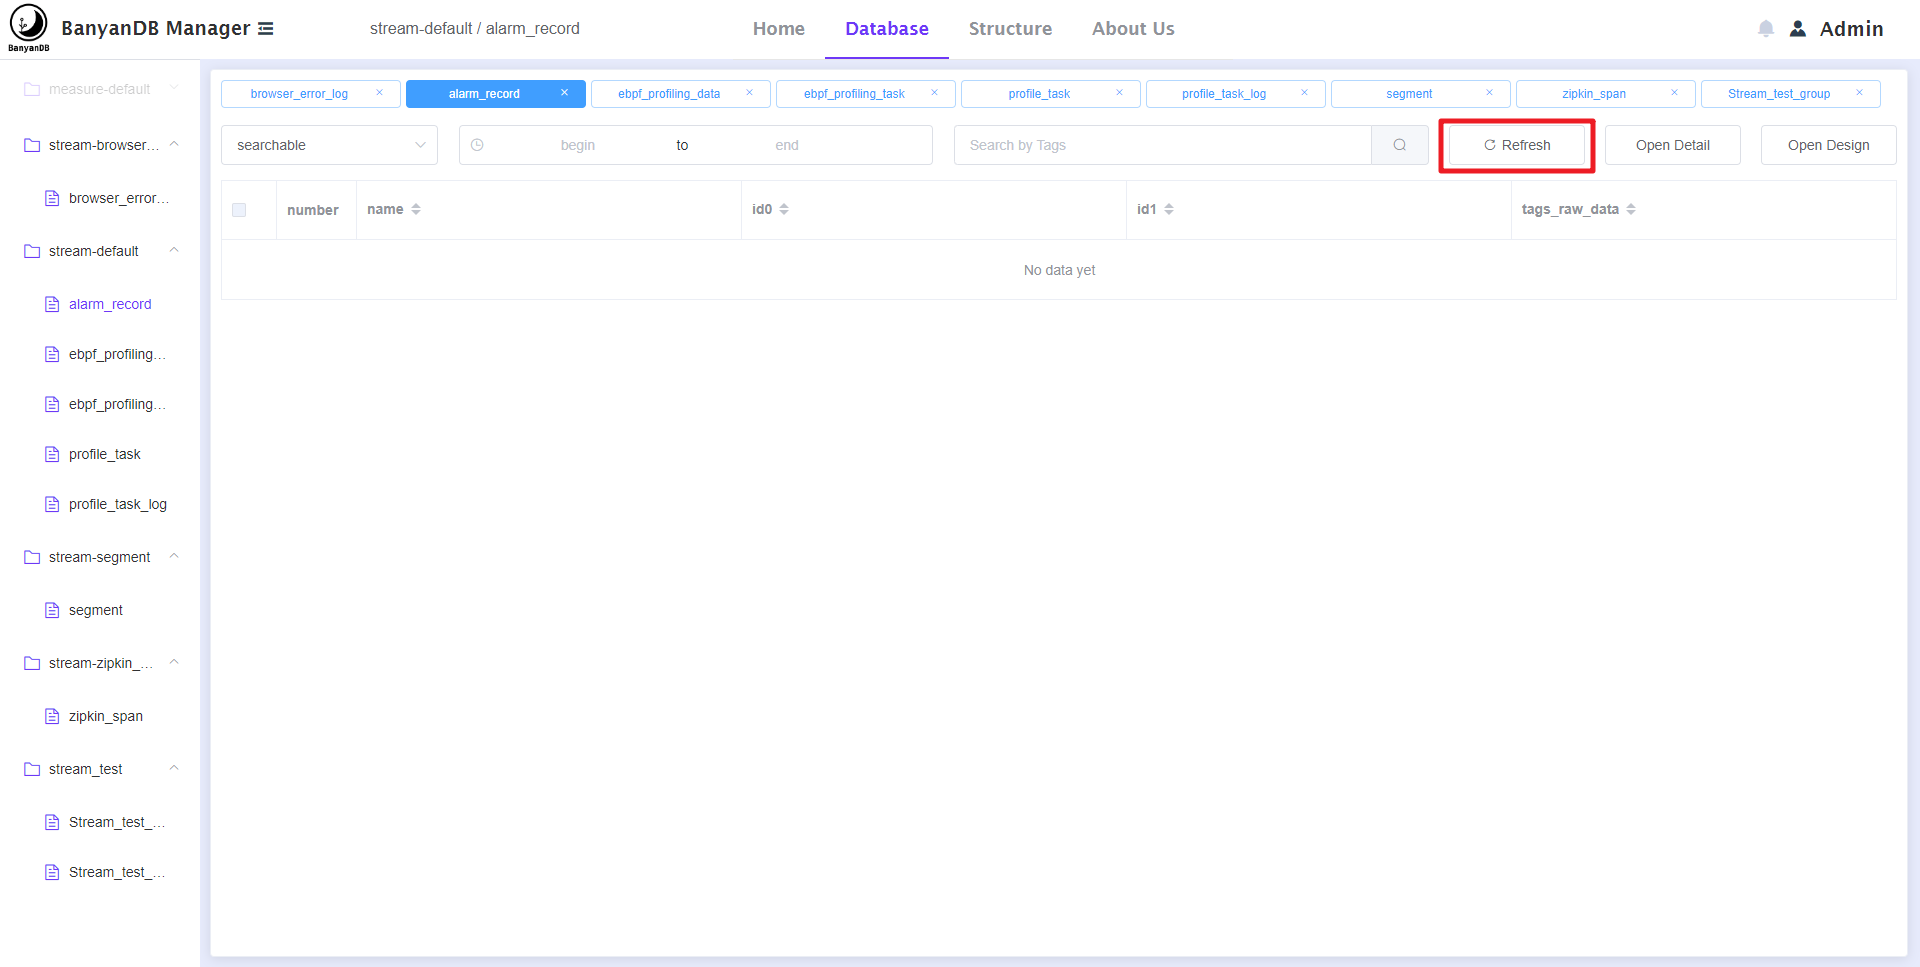Expand the measure-default group chevron
Viewport: 1920px width, 967px height.
174,88
